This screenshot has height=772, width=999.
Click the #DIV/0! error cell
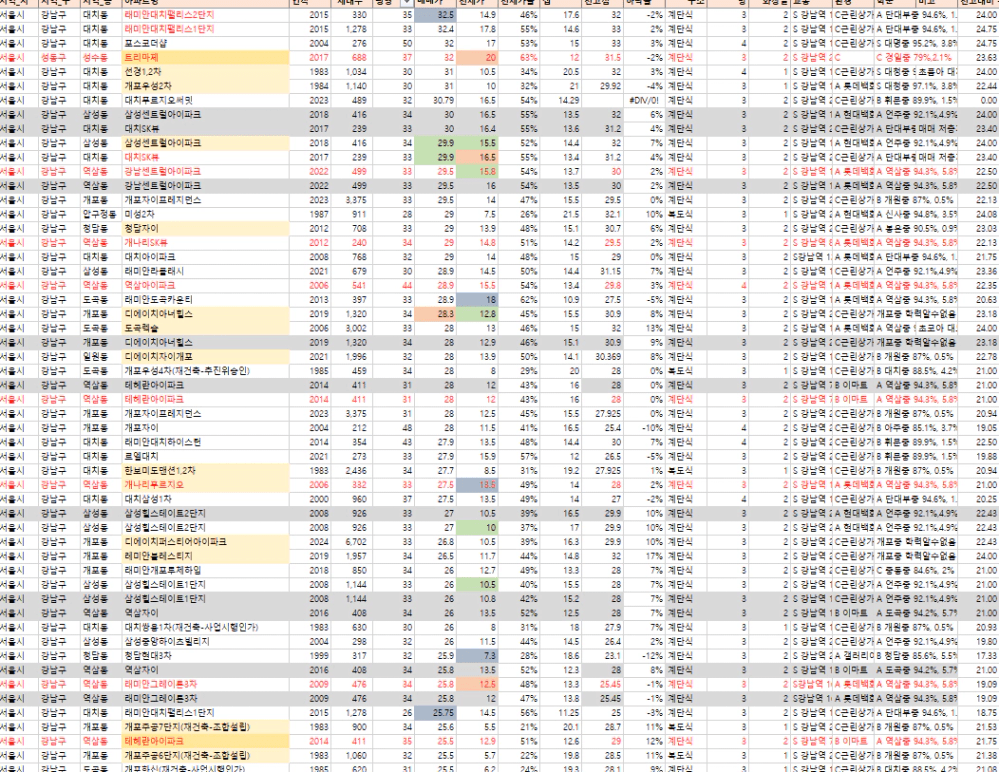(644, 100)
